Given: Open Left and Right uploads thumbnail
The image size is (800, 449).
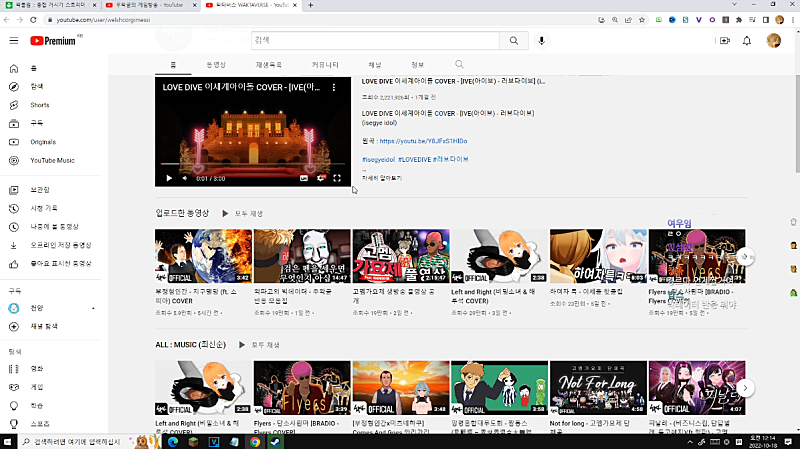Looking at the screenshot, I should coord(499,256).
